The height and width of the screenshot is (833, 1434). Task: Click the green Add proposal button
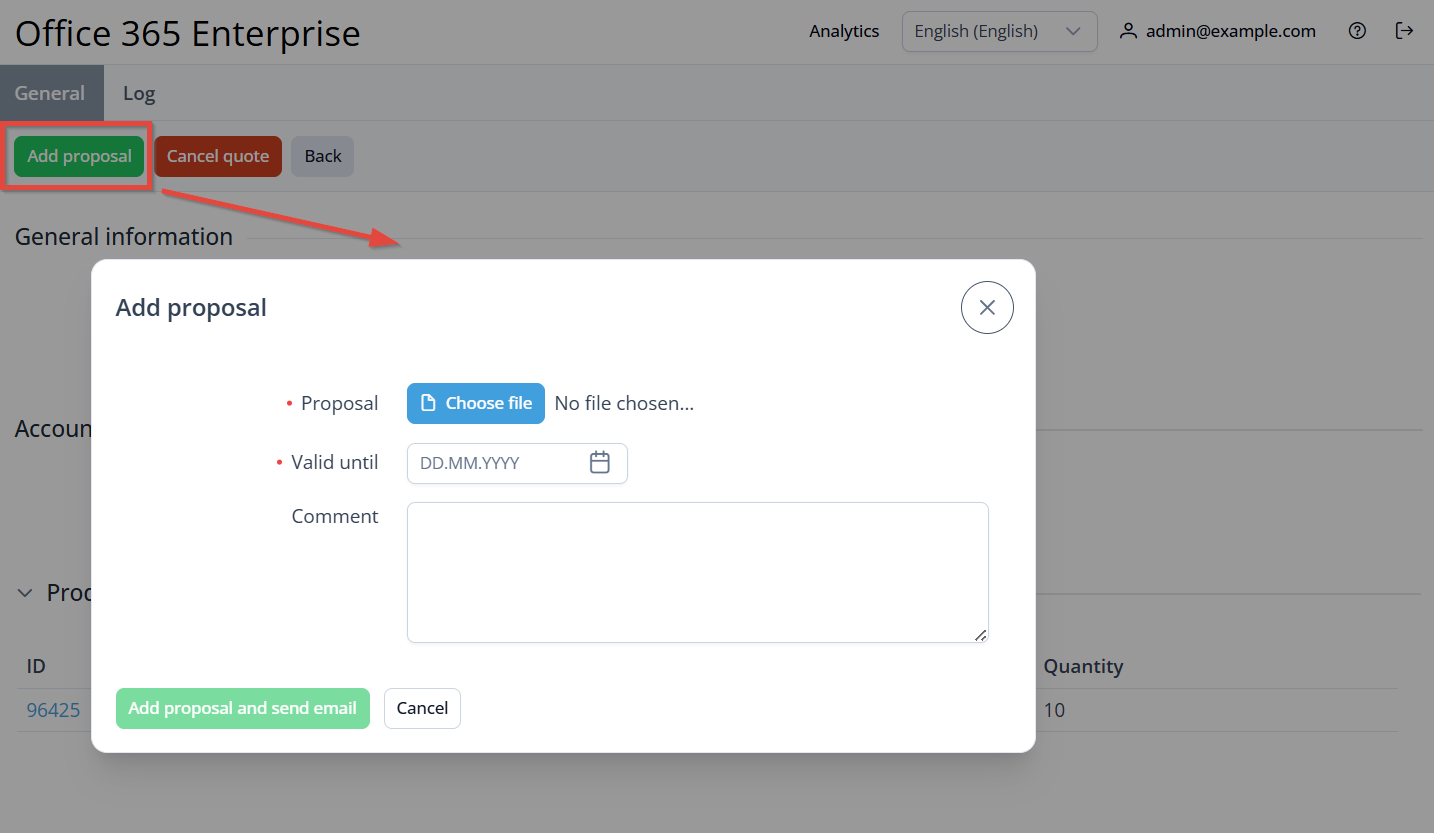click(x=79, y=156)
